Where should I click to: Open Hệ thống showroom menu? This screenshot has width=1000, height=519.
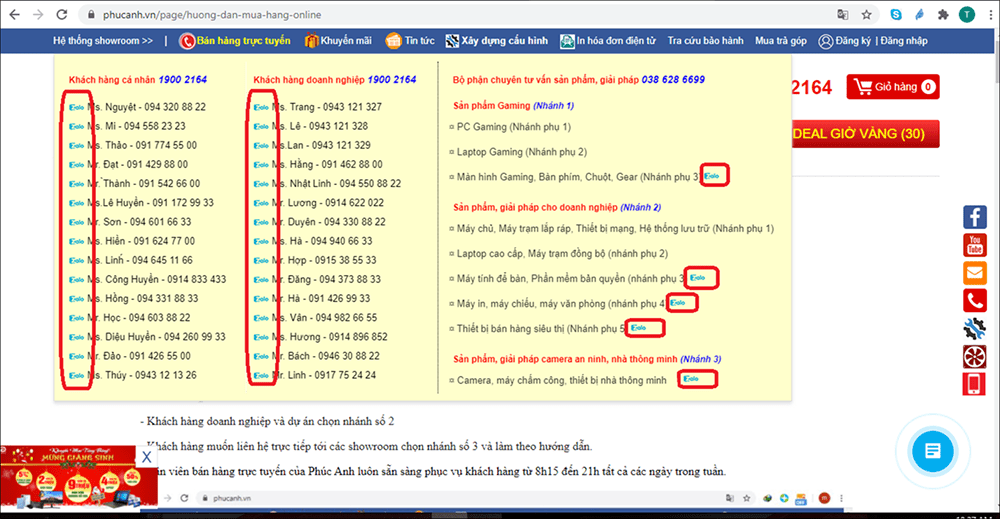(103, 41)
